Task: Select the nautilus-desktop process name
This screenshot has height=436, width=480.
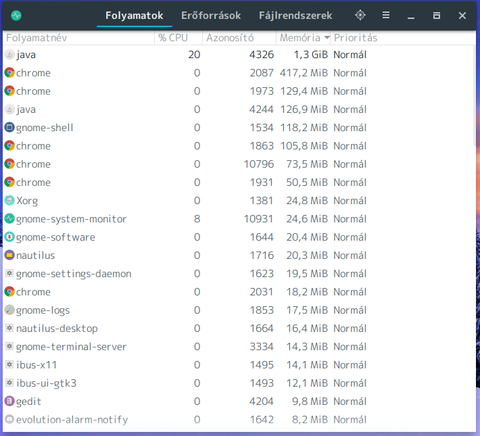Action: pos(57,329)
